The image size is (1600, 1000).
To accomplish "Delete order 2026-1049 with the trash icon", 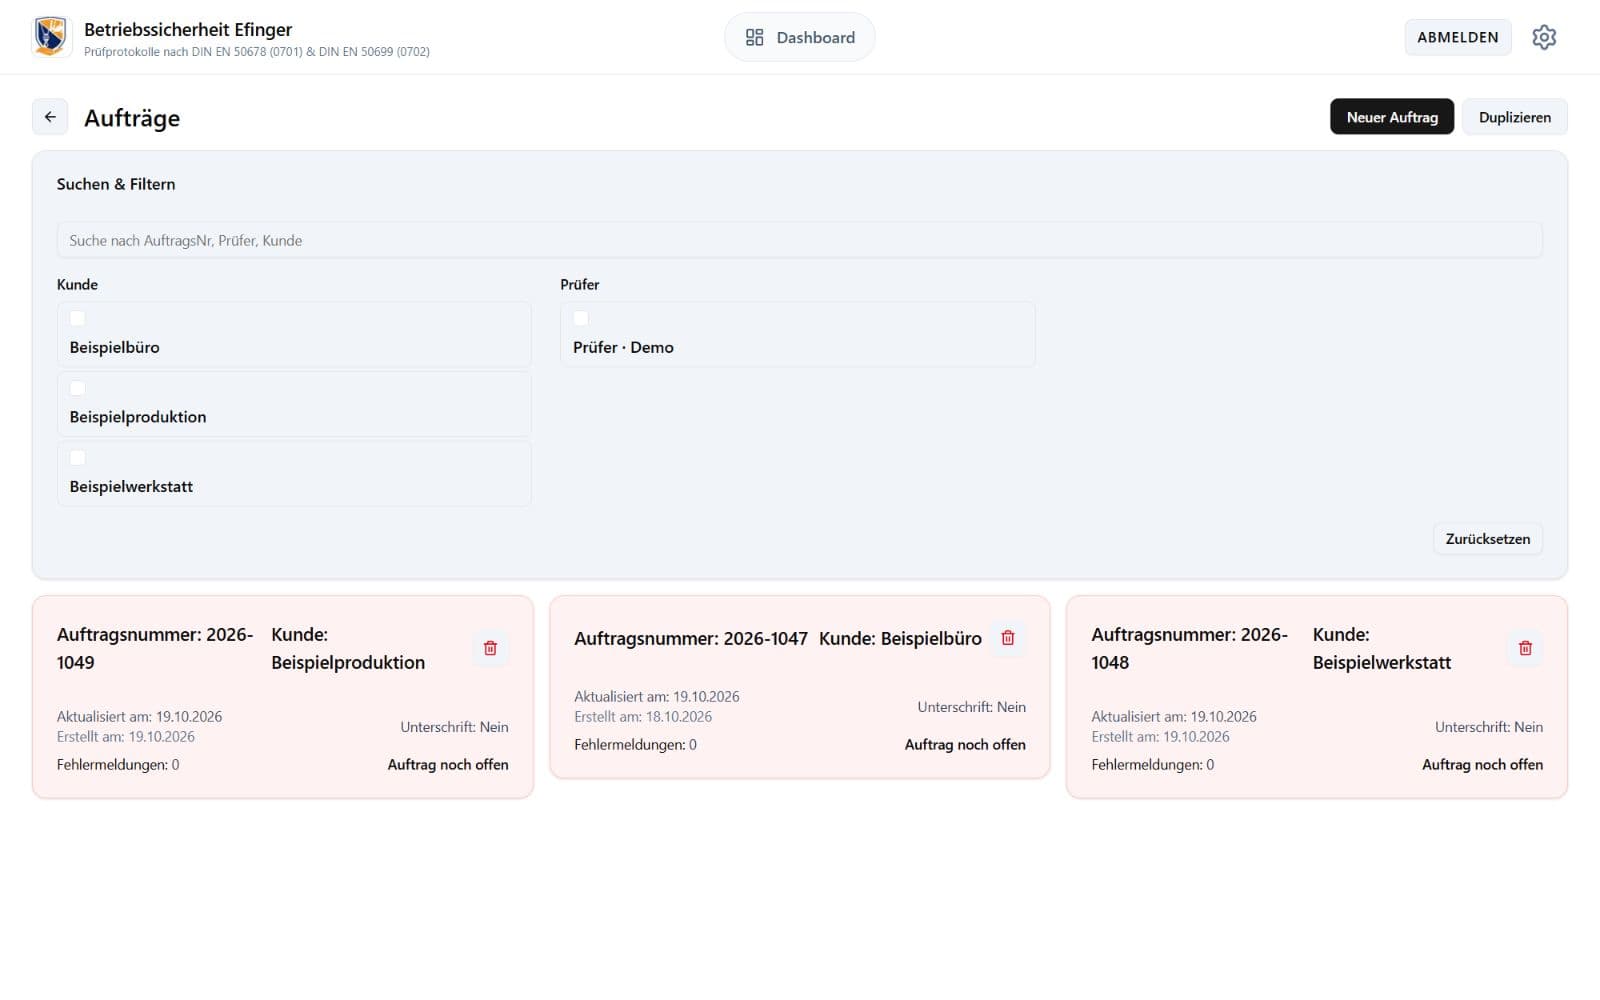I will 490,648.
